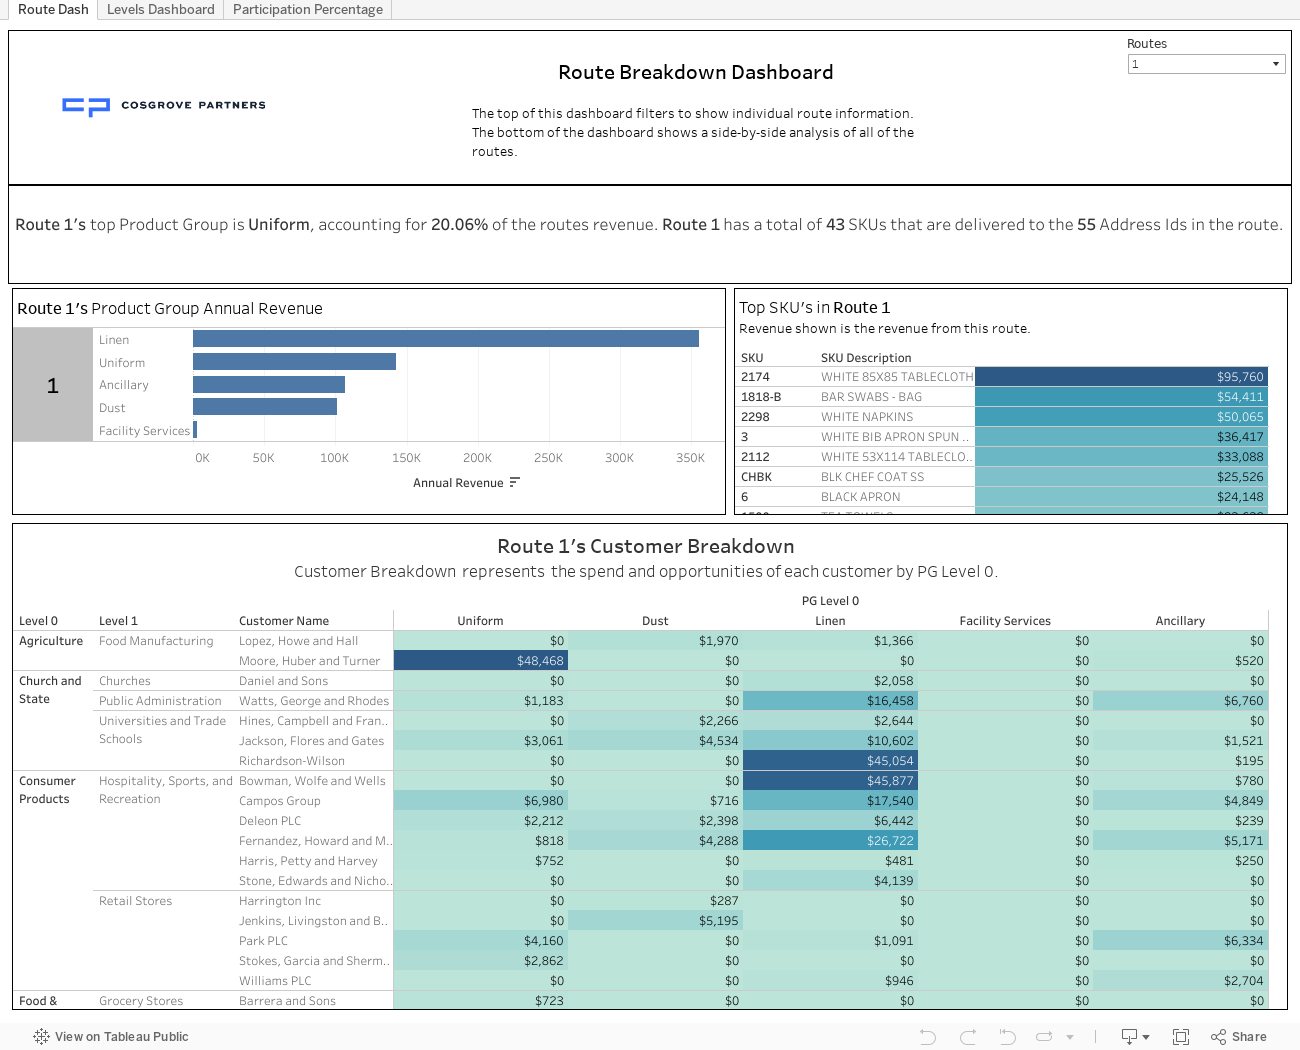Select the Uniform revenue bar
1300x1050 pixels.
click(x=294, y=362)
